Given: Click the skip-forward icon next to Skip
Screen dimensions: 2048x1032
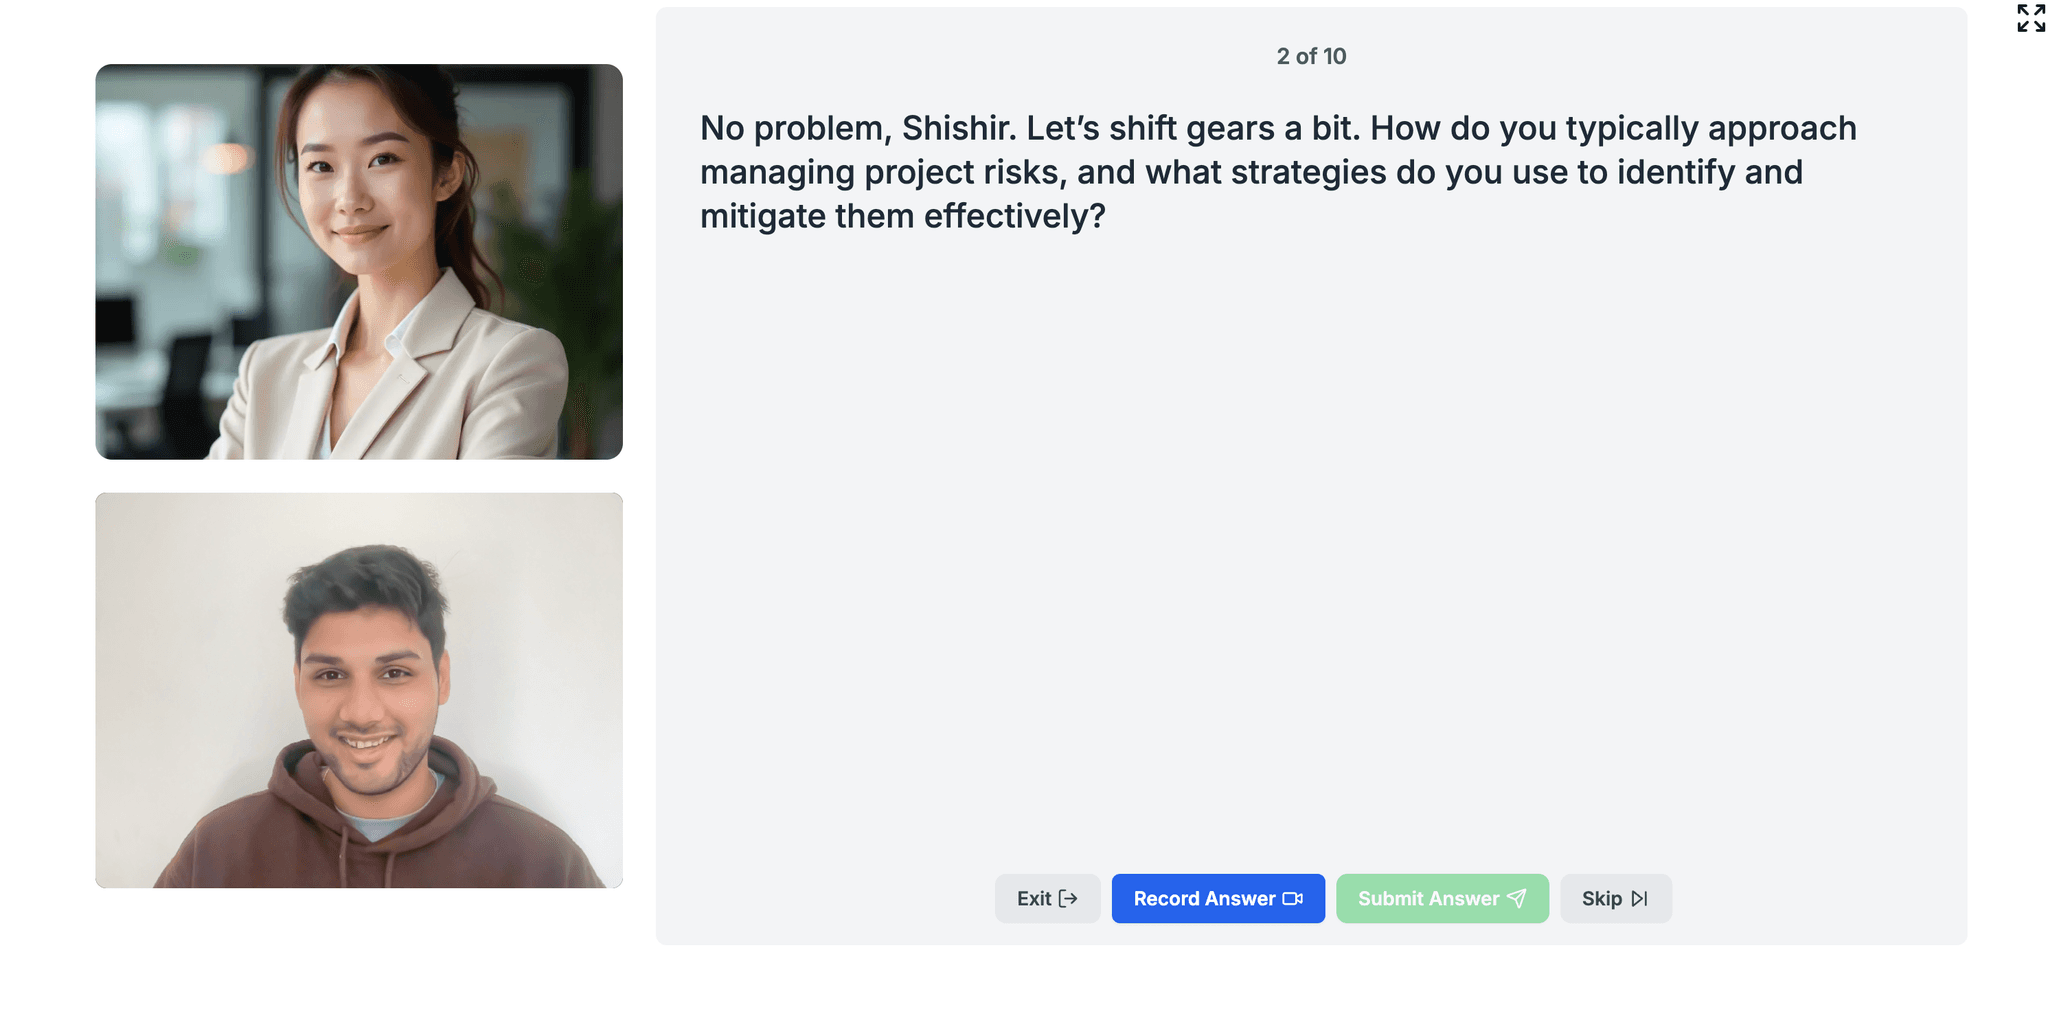Looking at the screenshot, I should coord(1641,898).
